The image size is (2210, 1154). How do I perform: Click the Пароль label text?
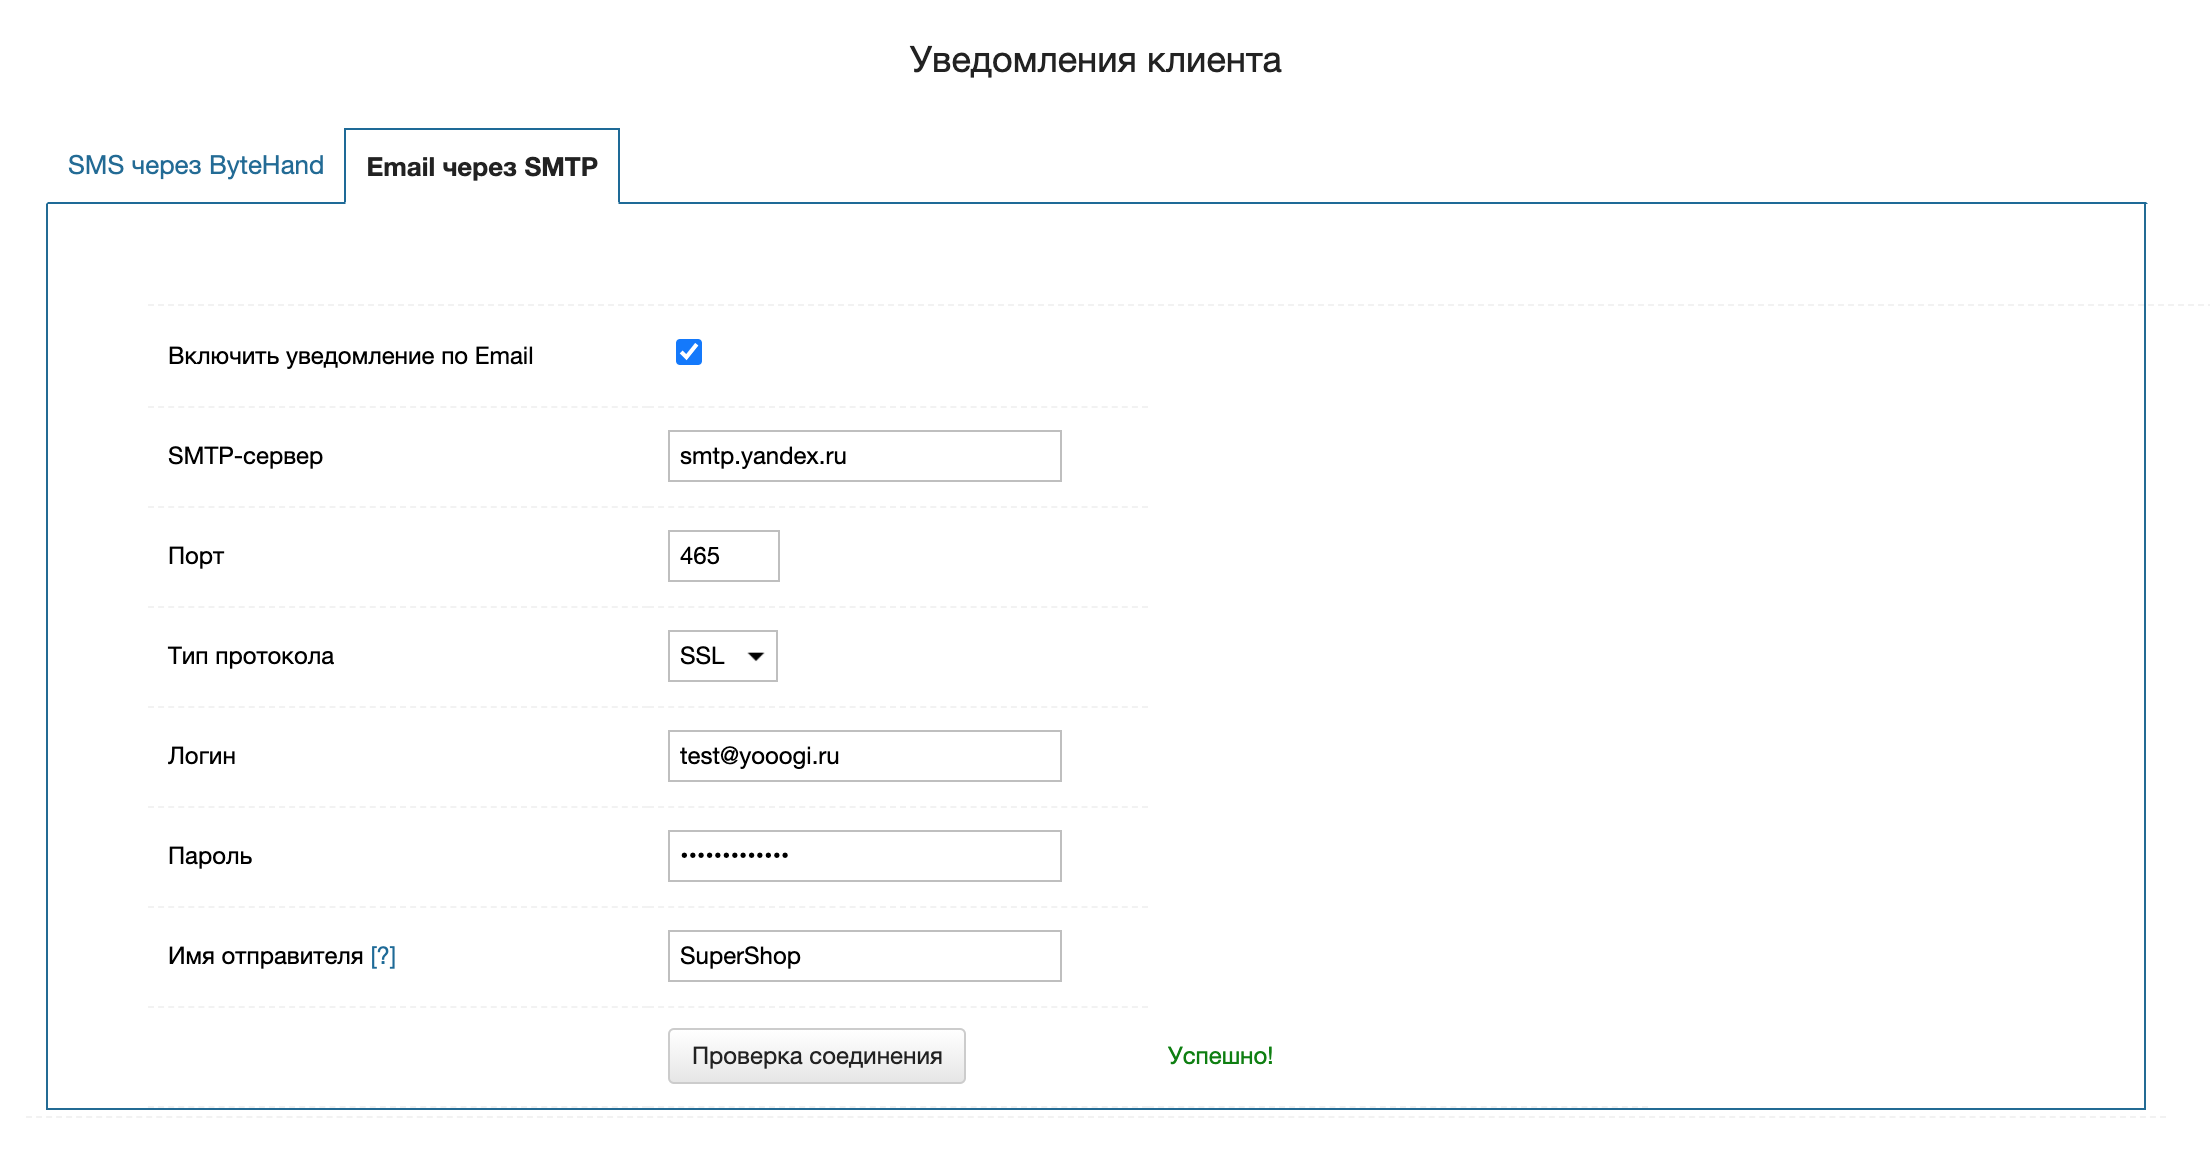pos(210,856)
